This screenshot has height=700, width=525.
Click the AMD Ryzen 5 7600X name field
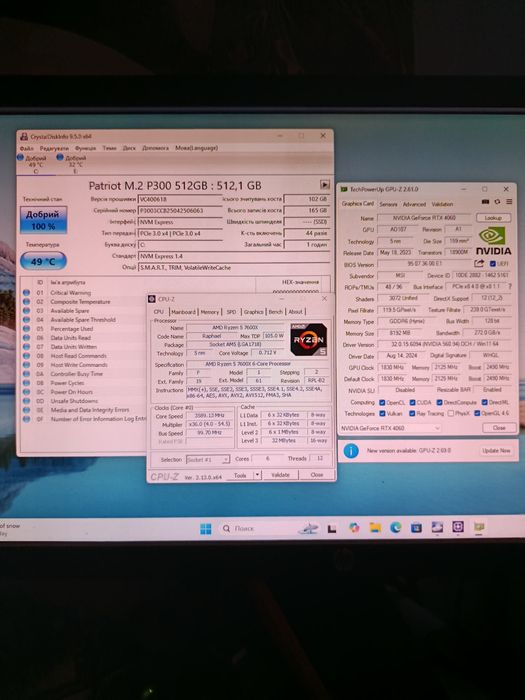click(x=235, y=328)
